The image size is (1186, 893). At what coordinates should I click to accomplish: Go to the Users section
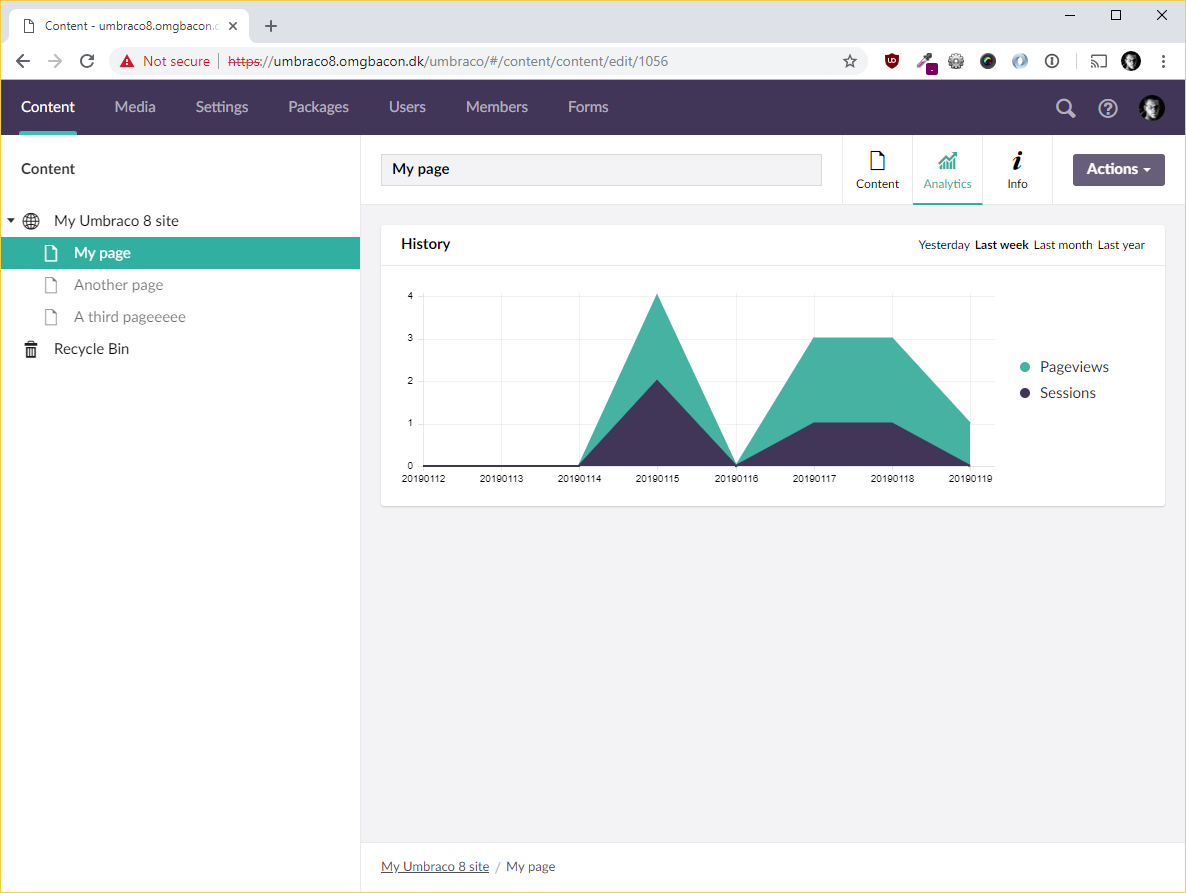tap(407, 107)
